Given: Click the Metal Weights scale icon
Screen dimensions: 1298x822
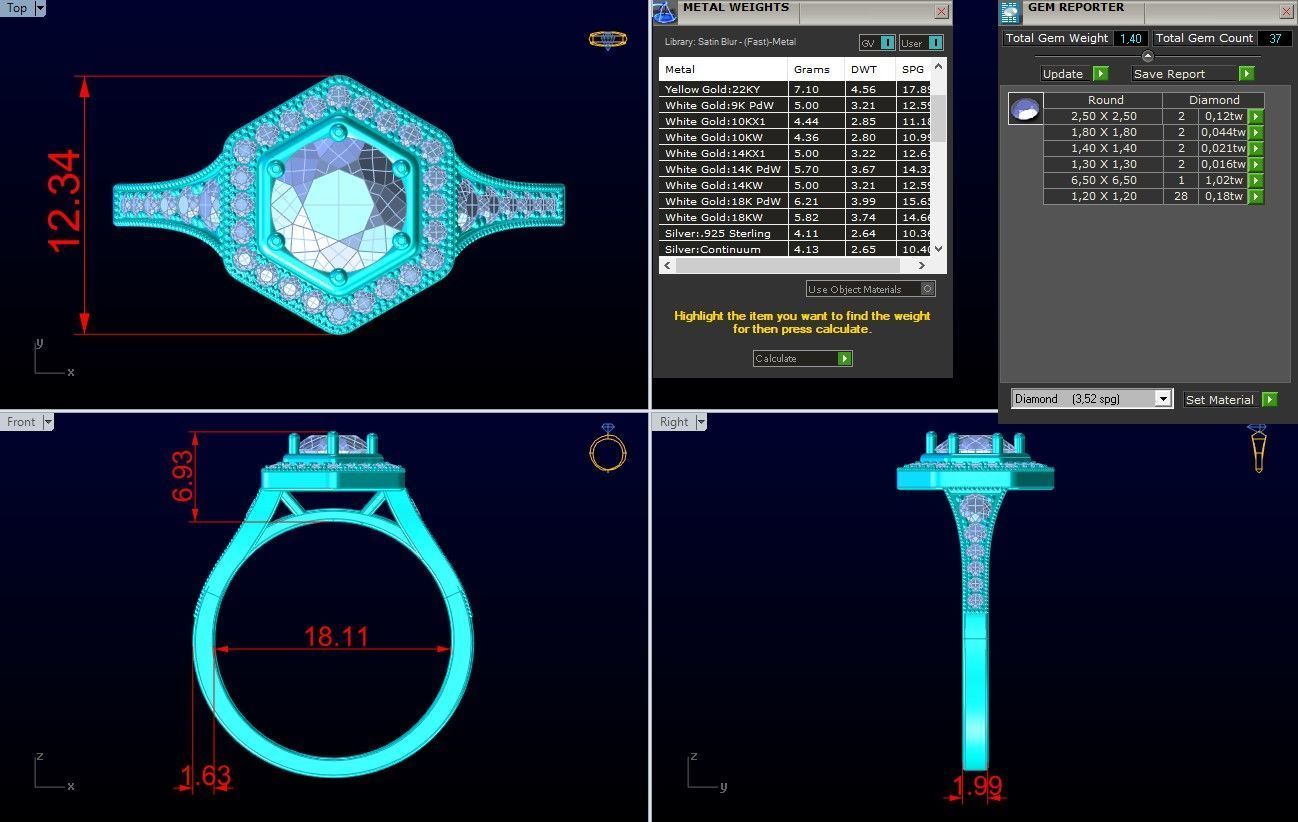Looking at the screenshot, I should 665,12.
